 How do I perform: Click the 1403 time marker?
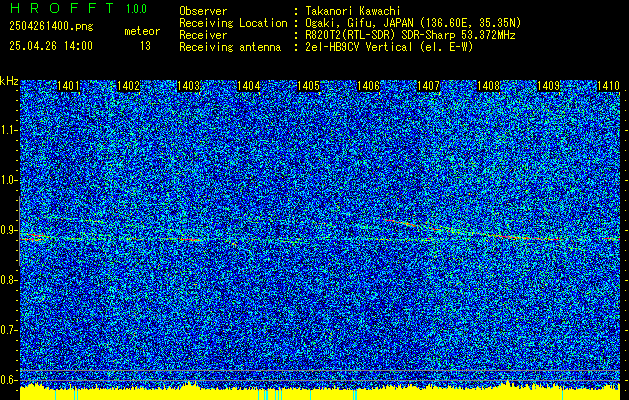(189, 85)
